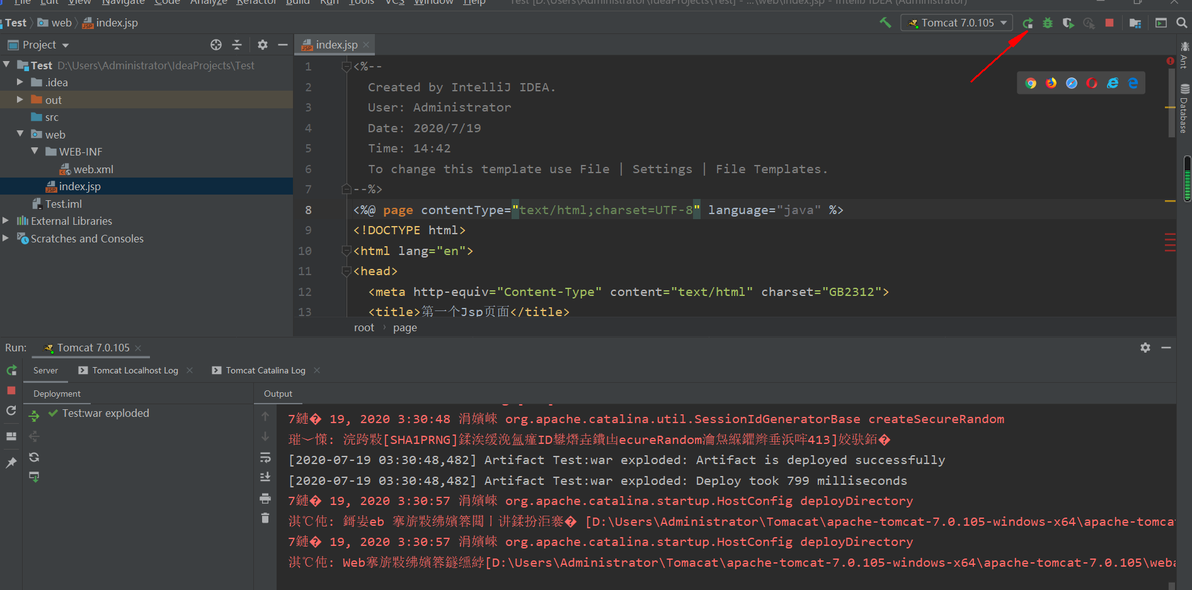The image size is (1192, 590).
Task: Open Search Everywhere magnifier
Action: click(1182, 23)
